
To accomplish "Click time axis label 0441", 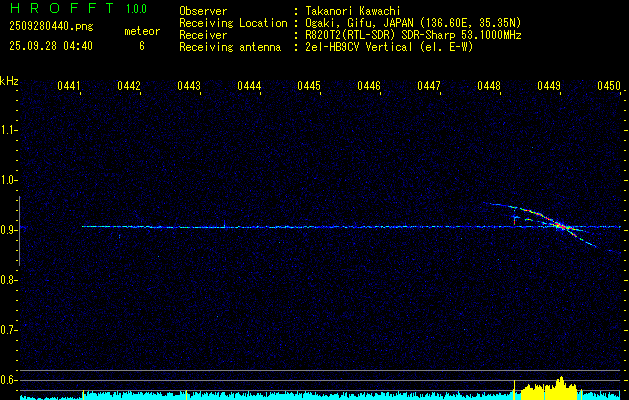I will pyautogui.click(x=69, y=86).
